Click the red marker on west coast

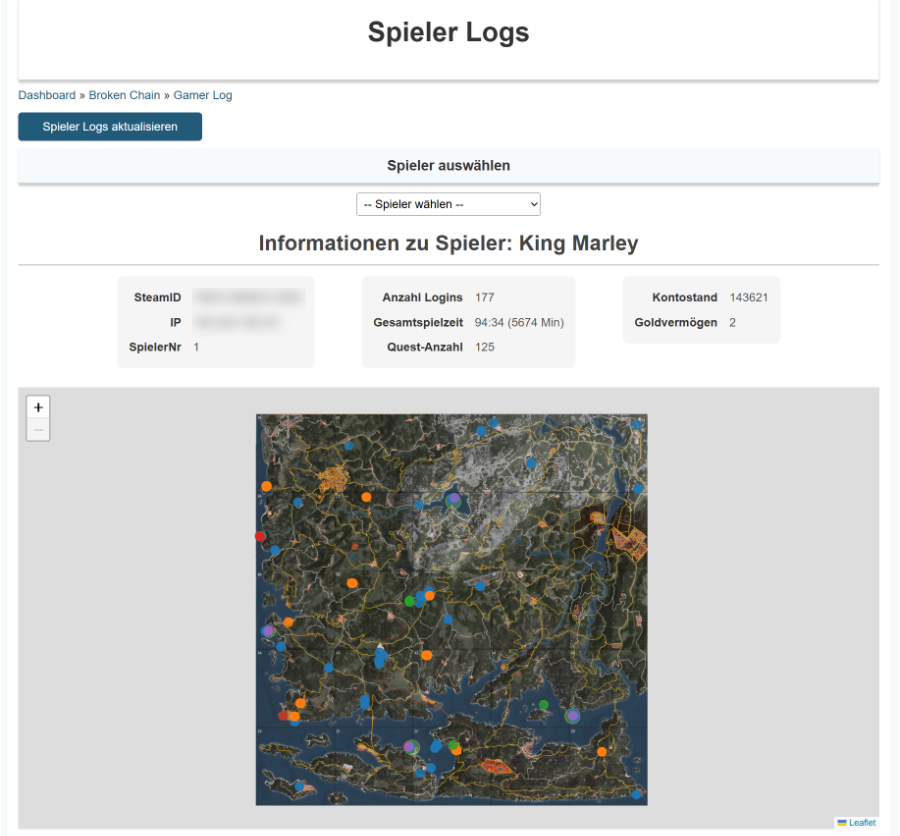(260, 536)
